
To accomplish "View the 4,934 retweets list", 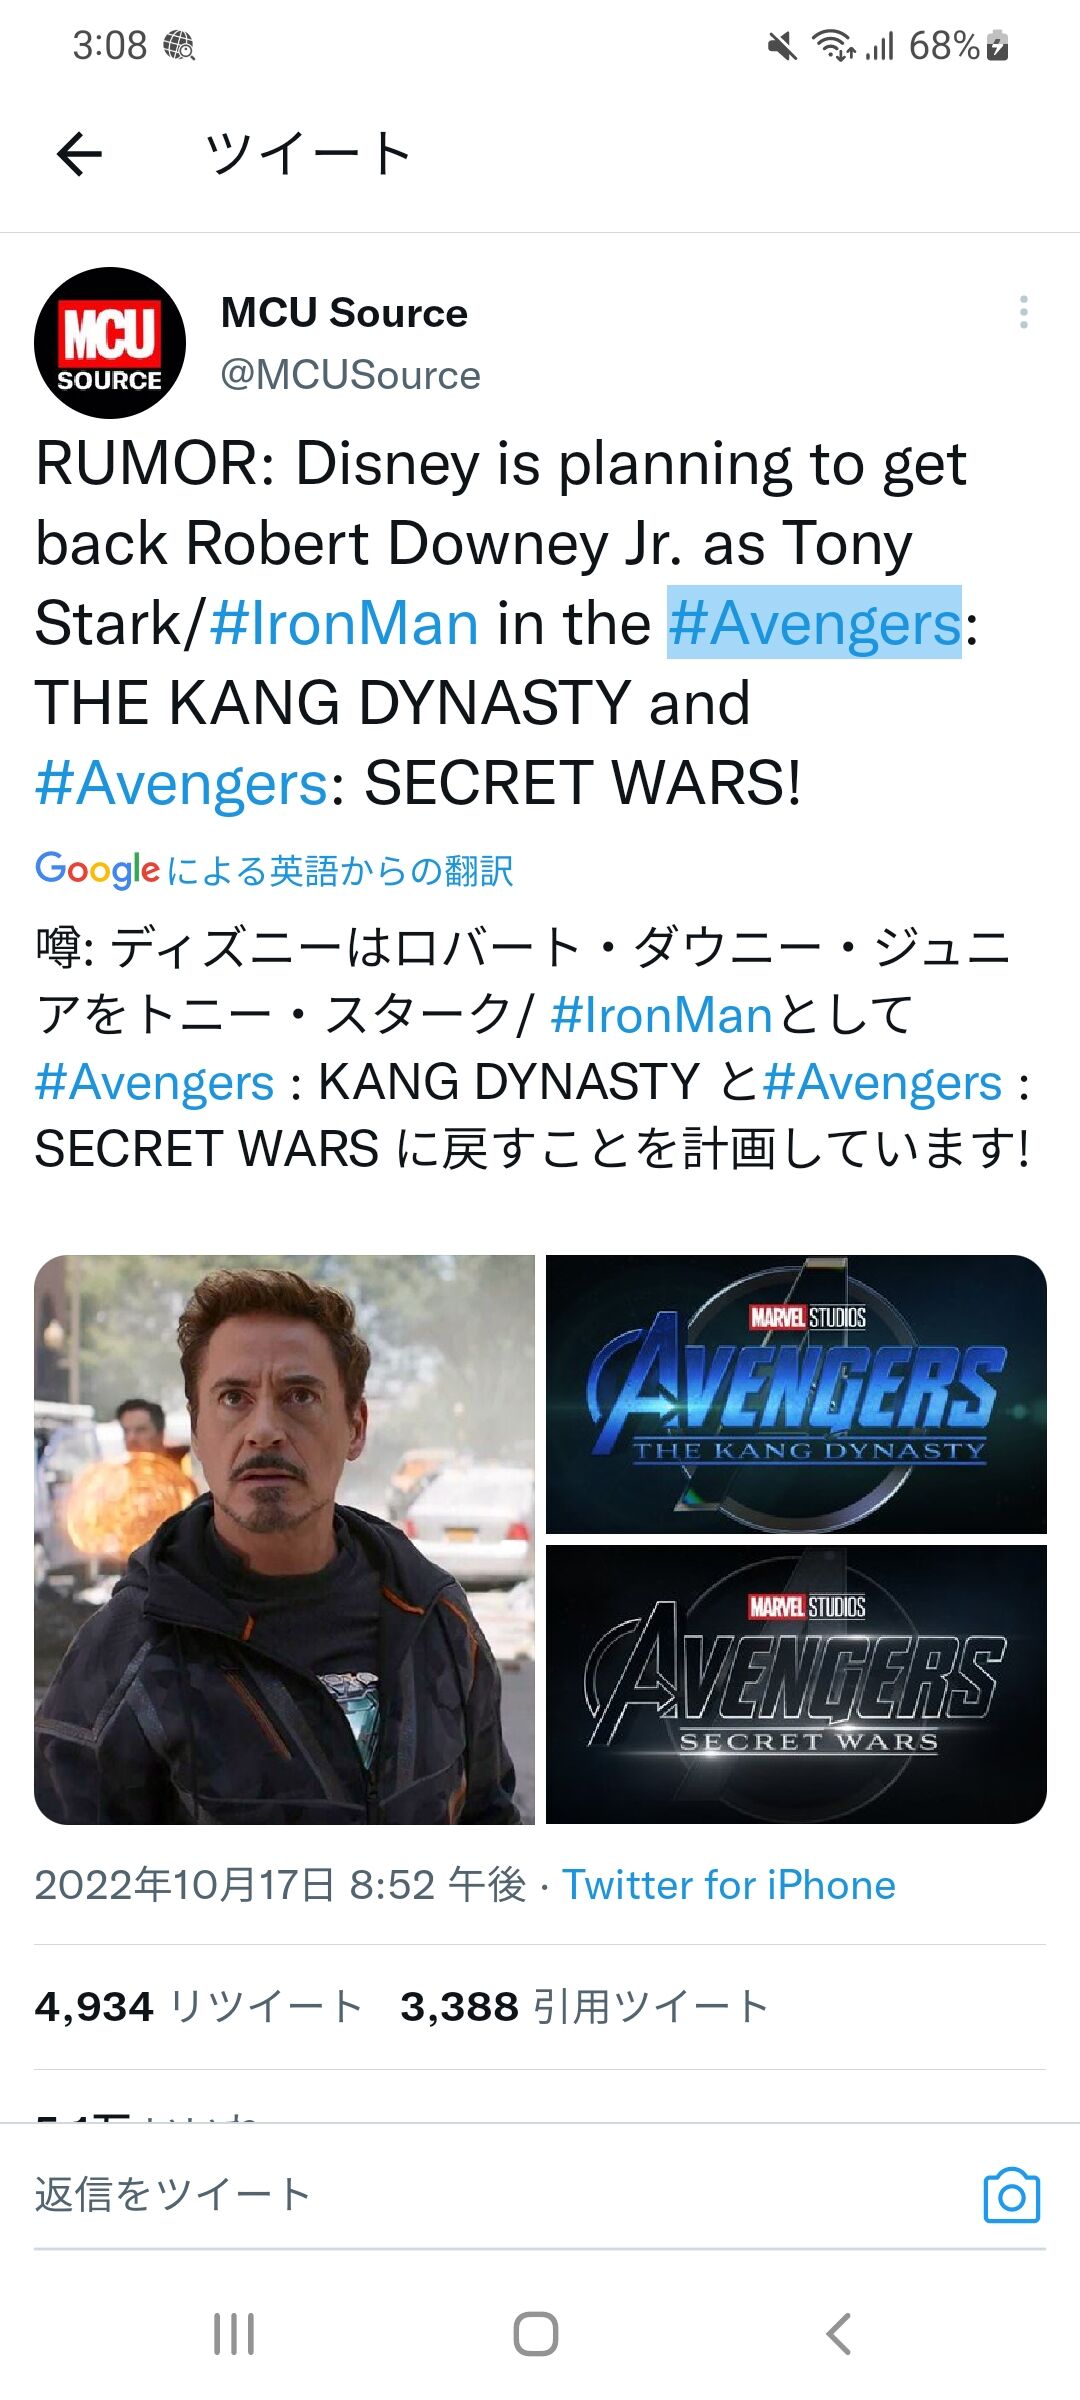I will pos(198,2006).
